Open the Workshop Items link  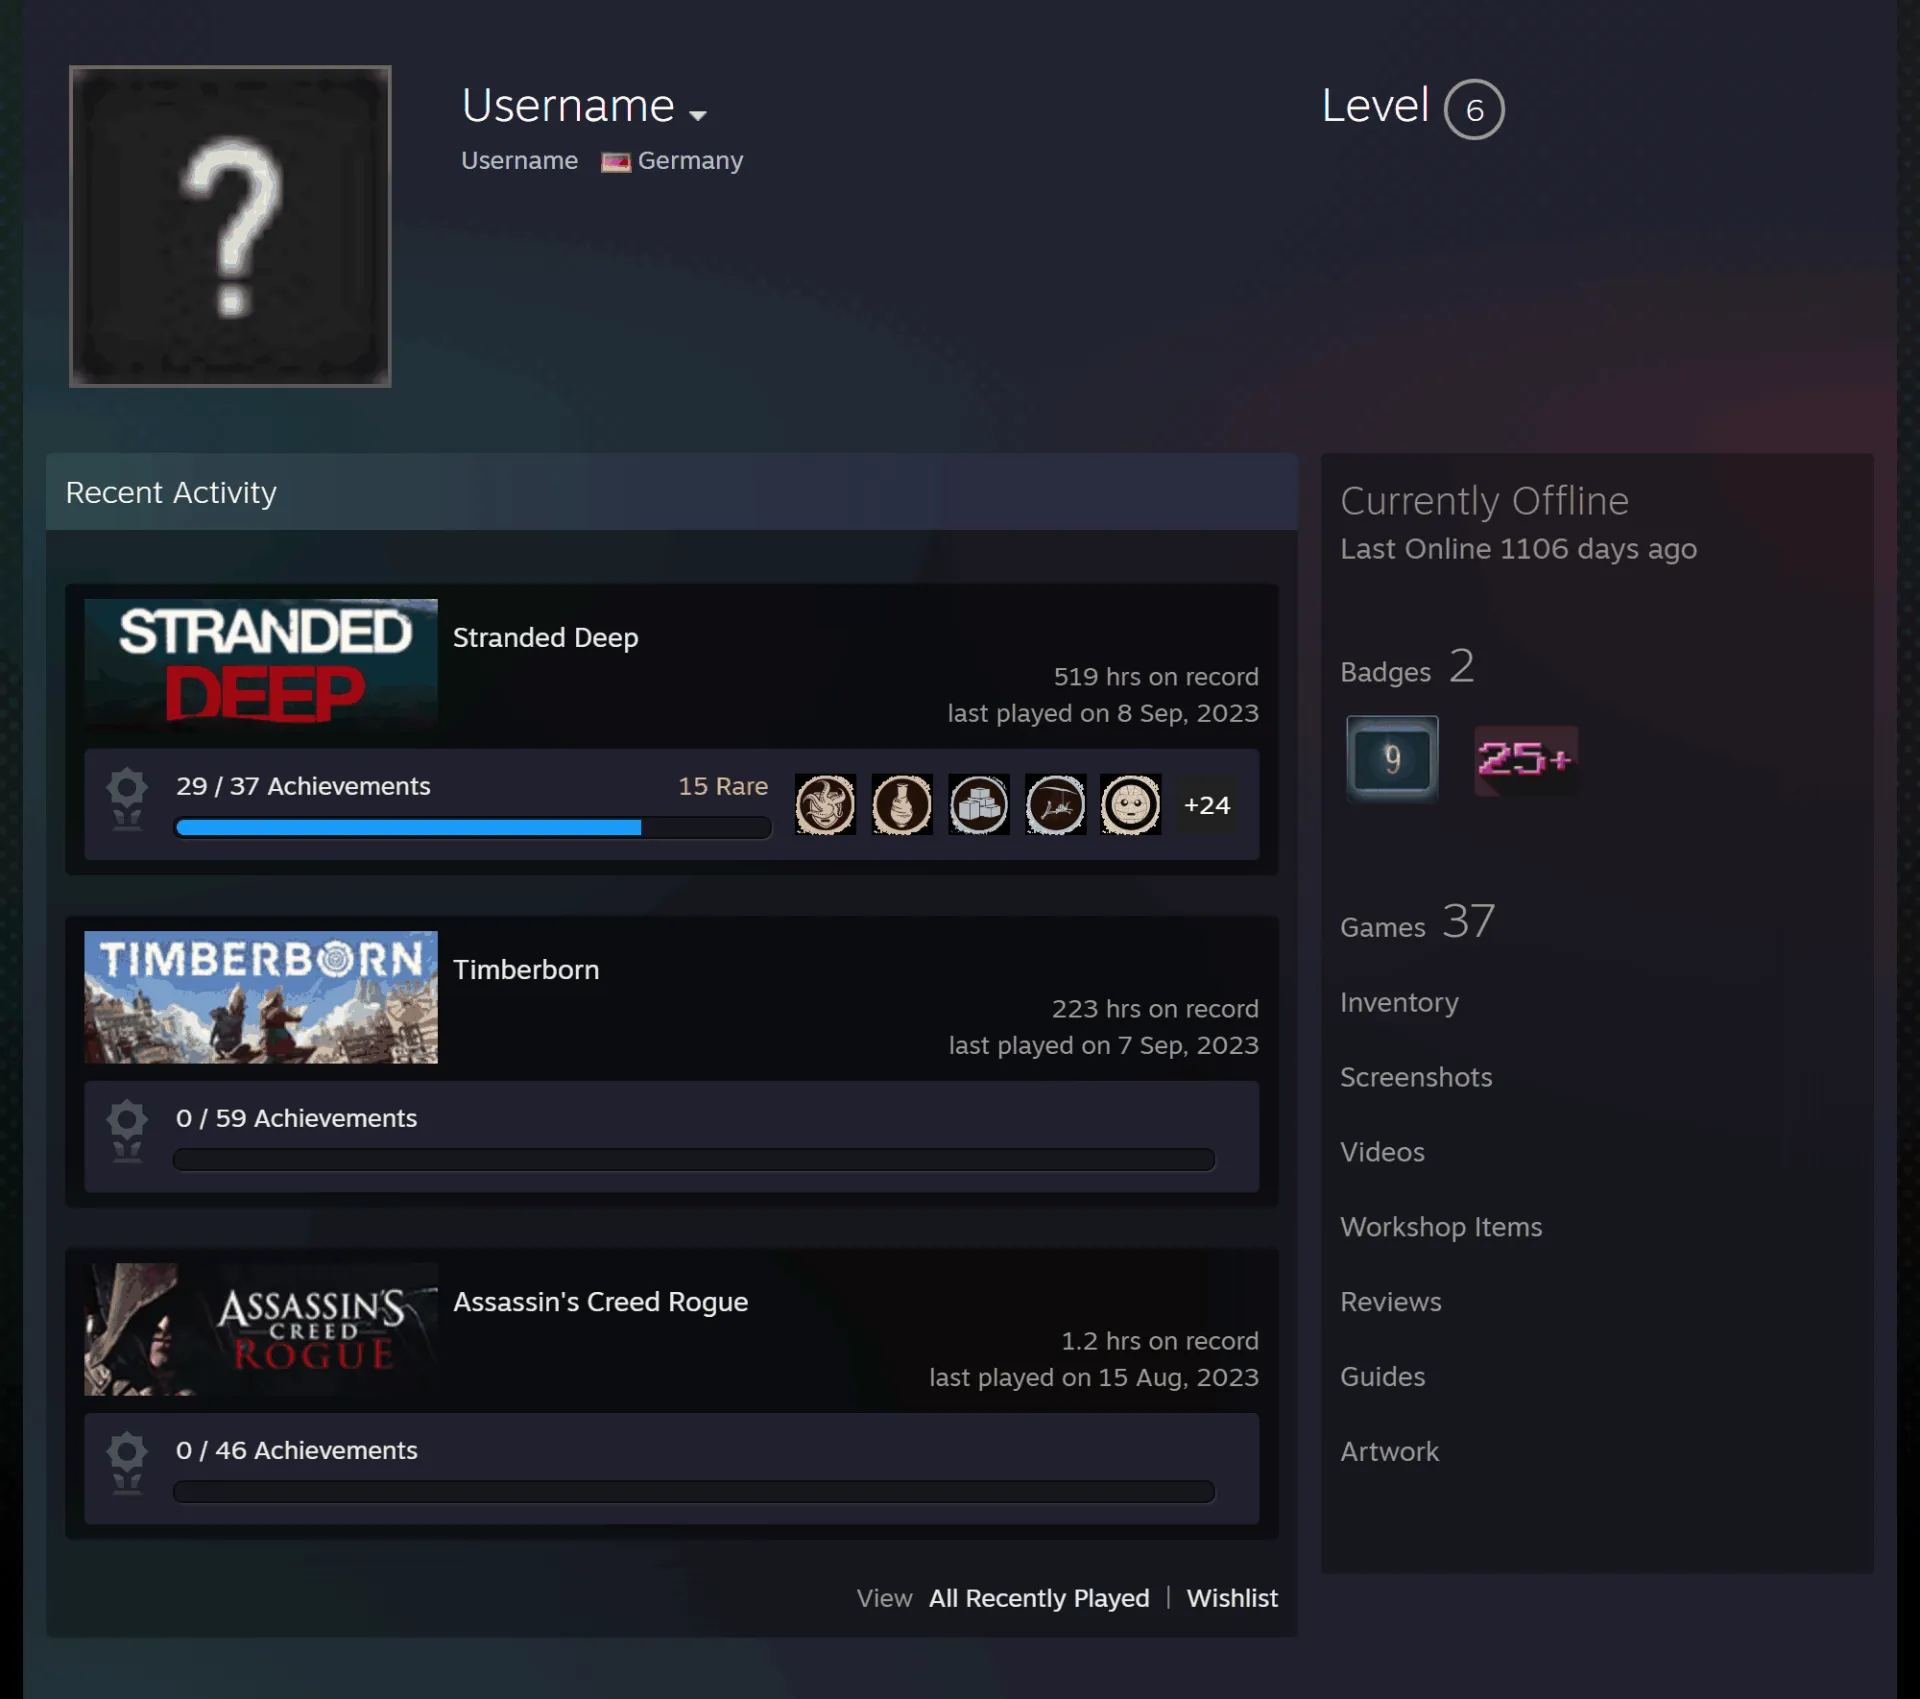(1441, 1227)
